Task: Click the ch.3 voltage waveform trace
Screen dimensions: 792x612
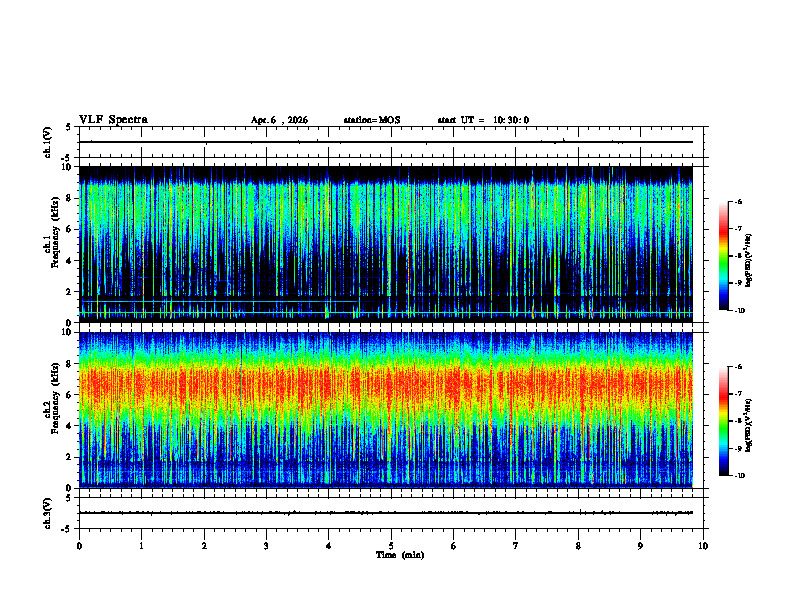Action: coord(386,513)
